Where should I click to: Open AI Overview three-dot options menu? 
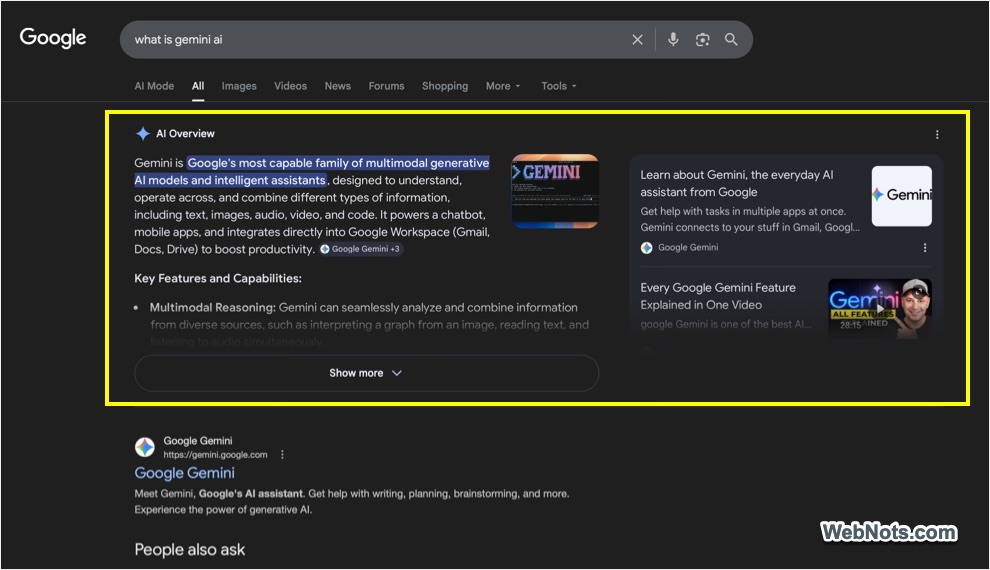point(937,134)
